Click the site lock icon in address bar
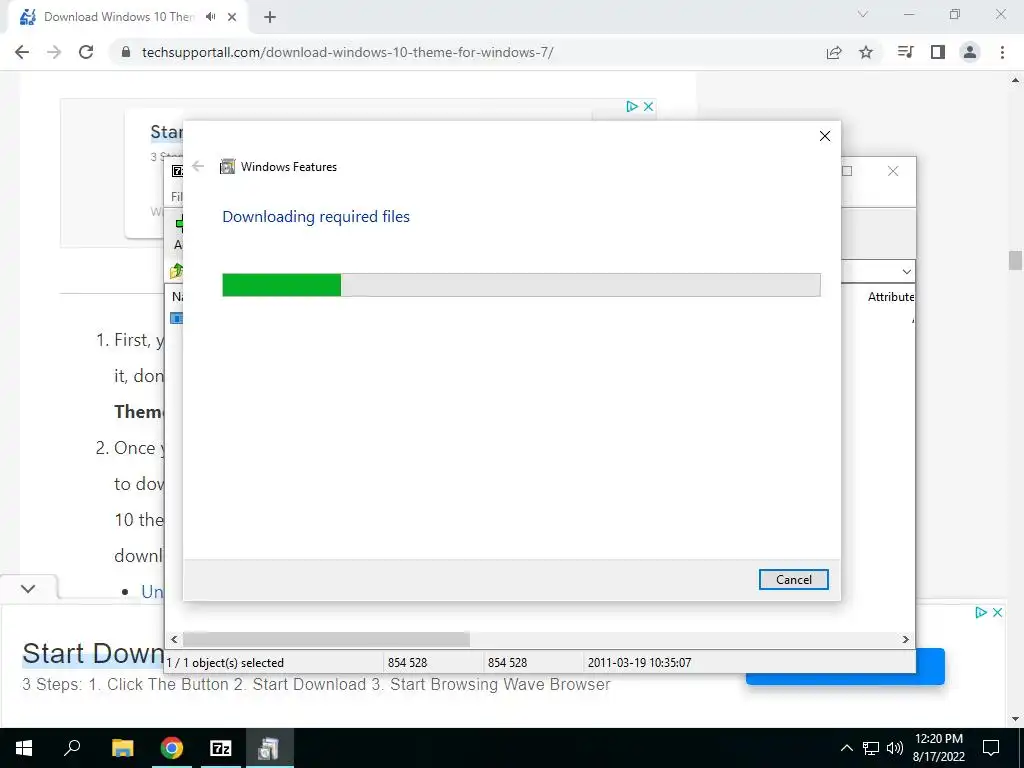1024x768 pixels. 126,52
